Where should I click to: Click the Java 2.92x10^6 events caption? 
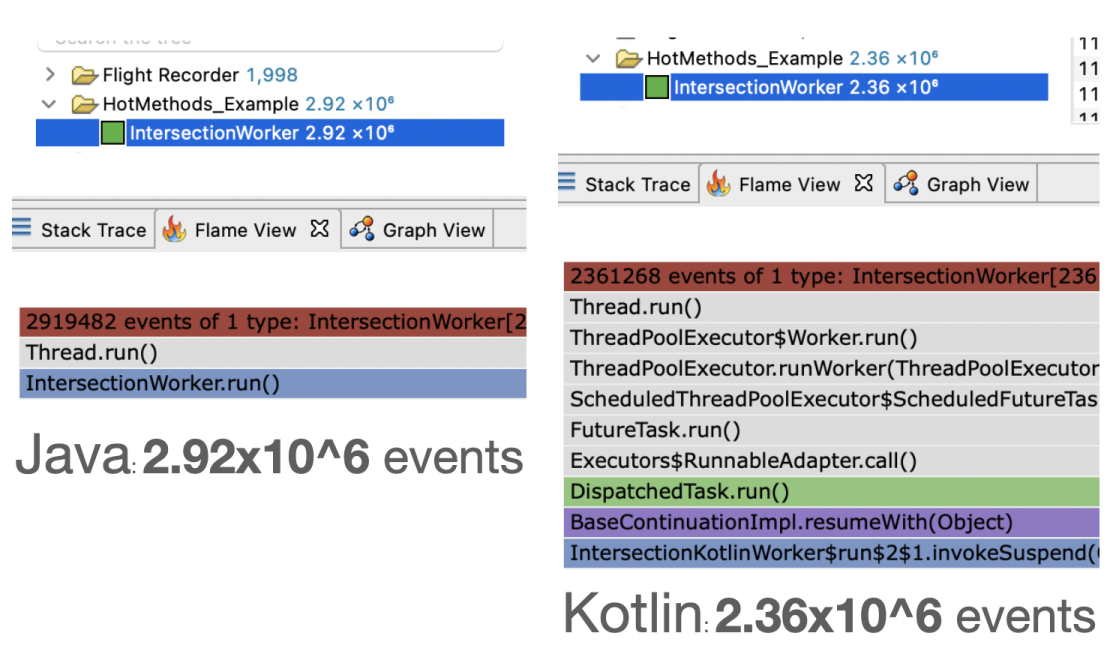coord(269,457)
